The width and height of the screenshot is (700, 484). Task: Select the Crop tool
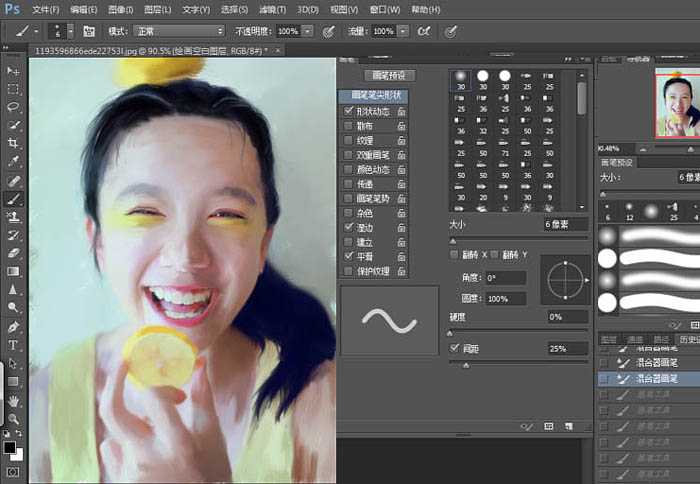(x=14, y=143)
